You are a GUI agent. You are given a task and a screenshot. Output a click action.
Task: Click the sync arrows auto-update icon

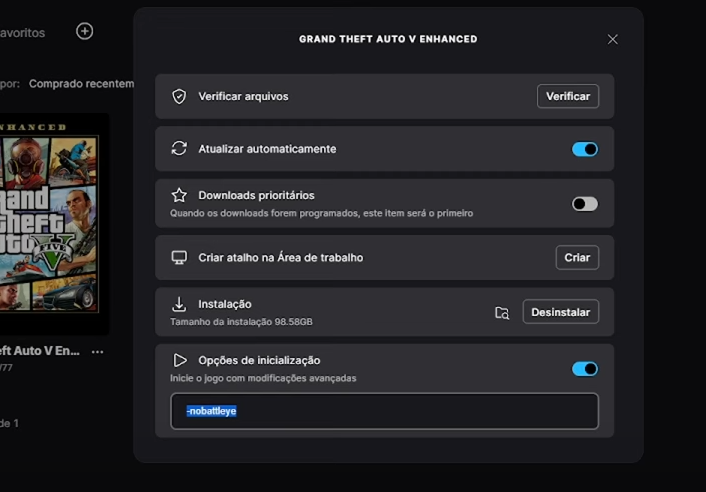[x=179, y=149]
